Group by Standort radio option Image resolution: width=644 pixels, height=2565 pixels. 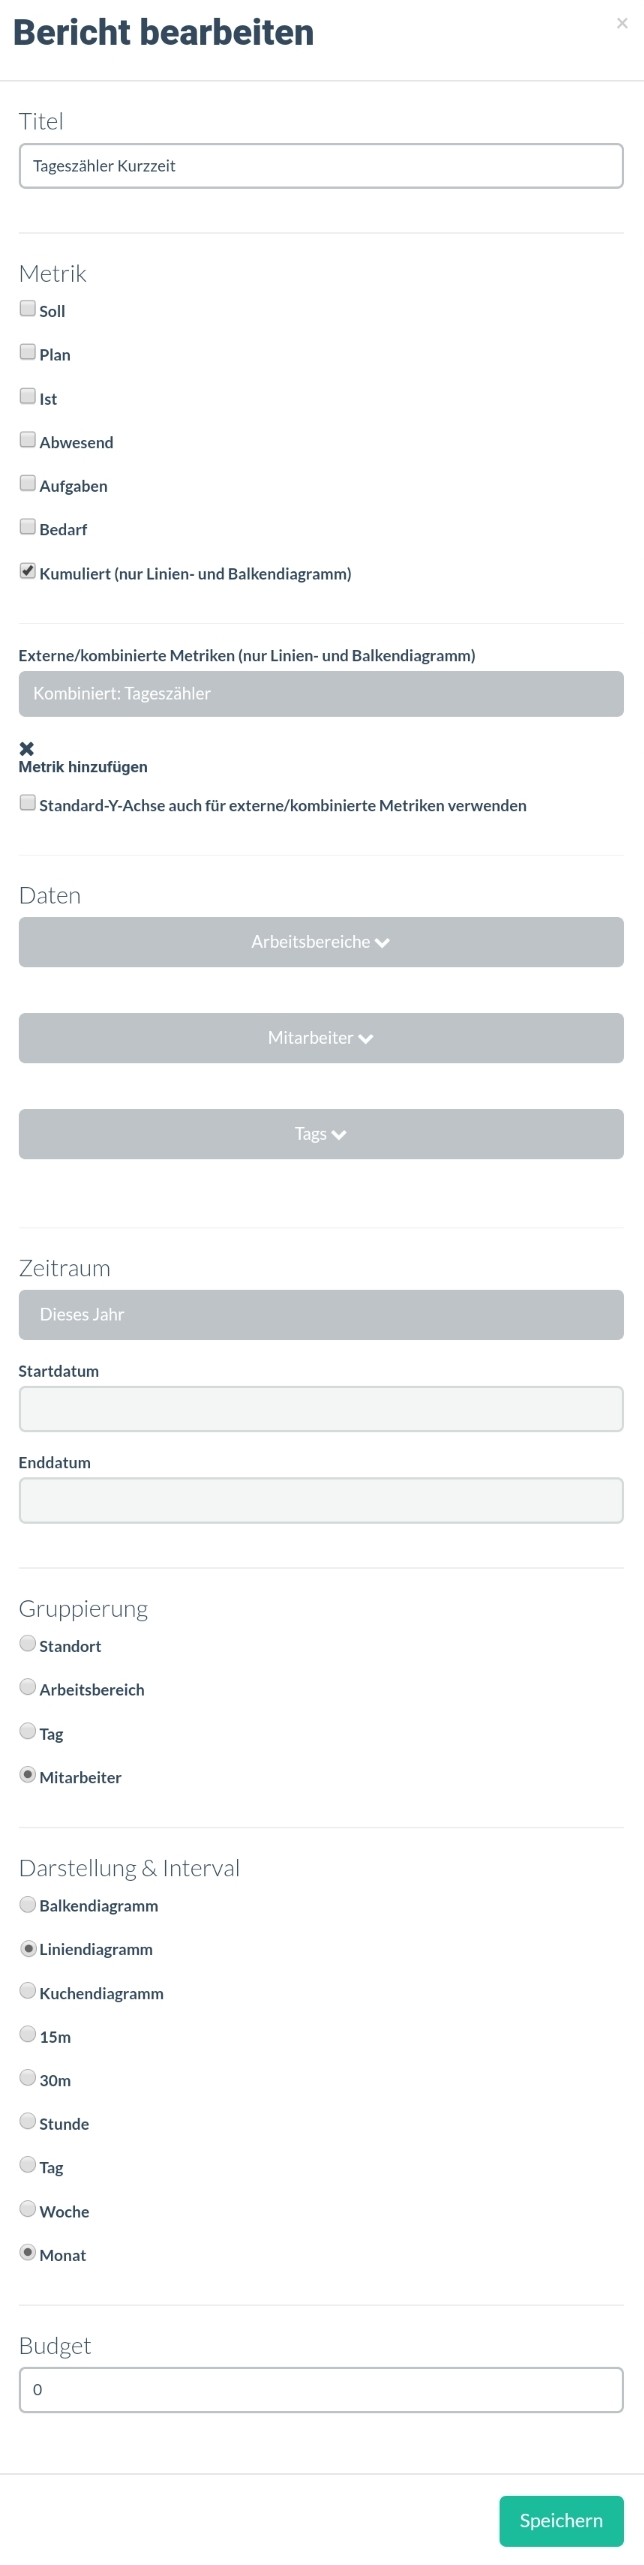tap(28, 1644)
